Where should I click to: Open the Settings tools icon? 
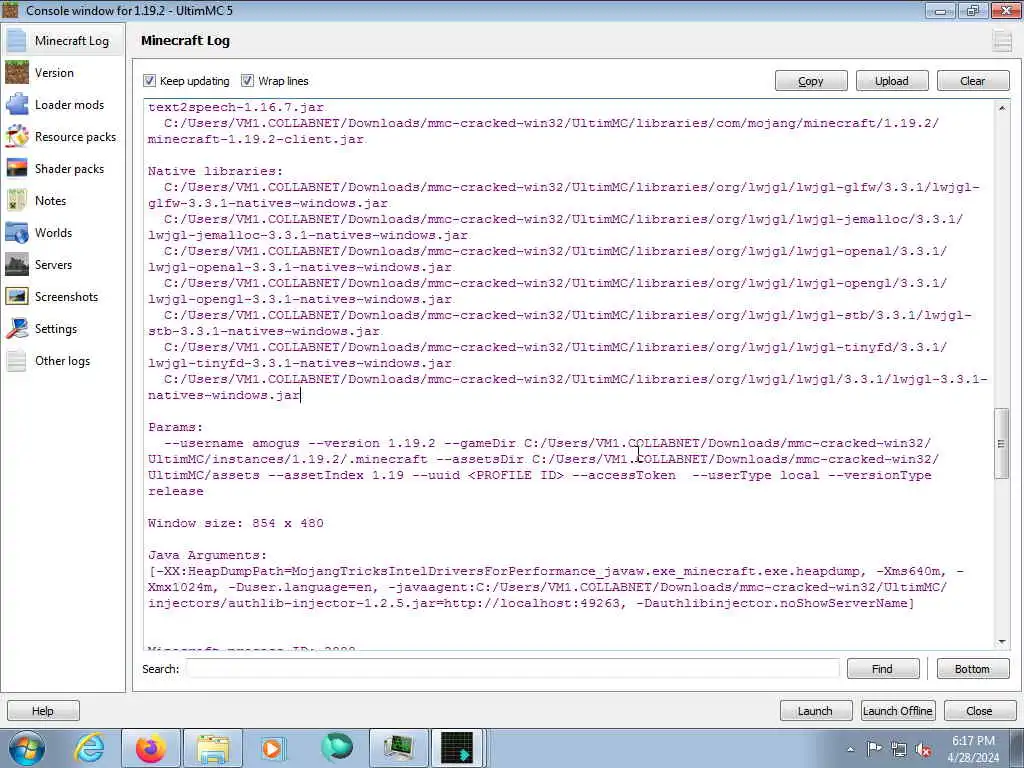[16, 328]
